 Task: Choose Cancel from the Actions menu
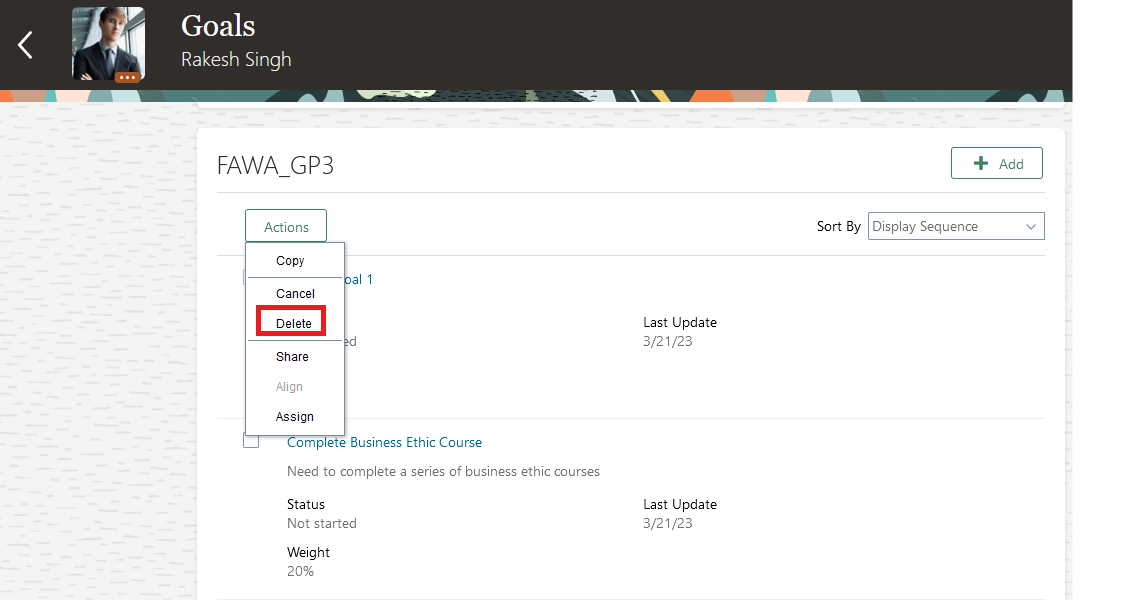(x=295, y=293)
